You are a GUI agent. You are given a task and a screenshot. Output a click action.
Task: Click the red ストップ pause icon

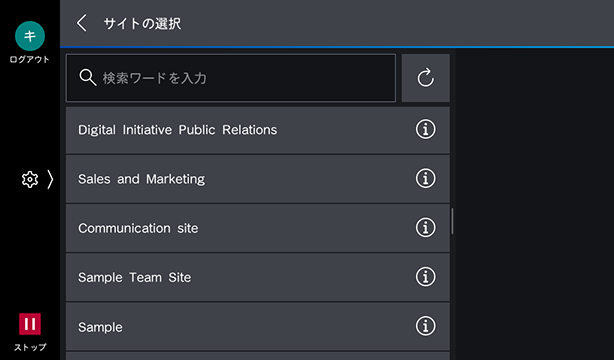[x=30, y=324]
